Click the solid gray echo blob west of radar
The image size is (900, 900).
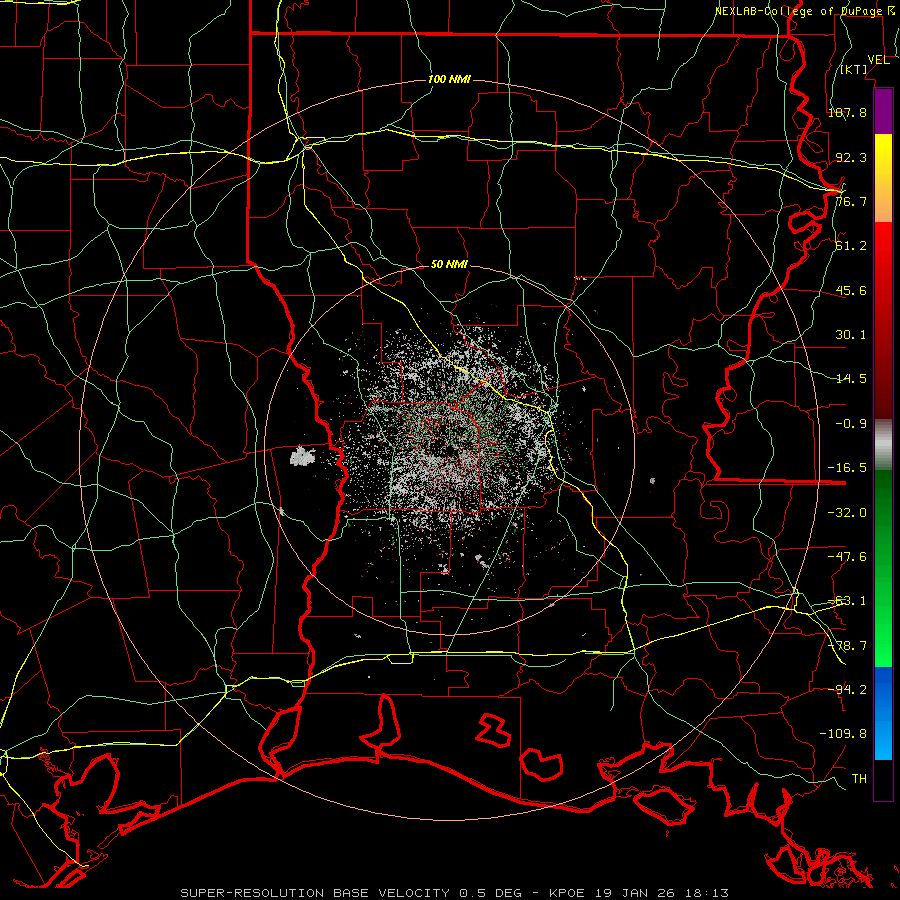click(302, 456)
